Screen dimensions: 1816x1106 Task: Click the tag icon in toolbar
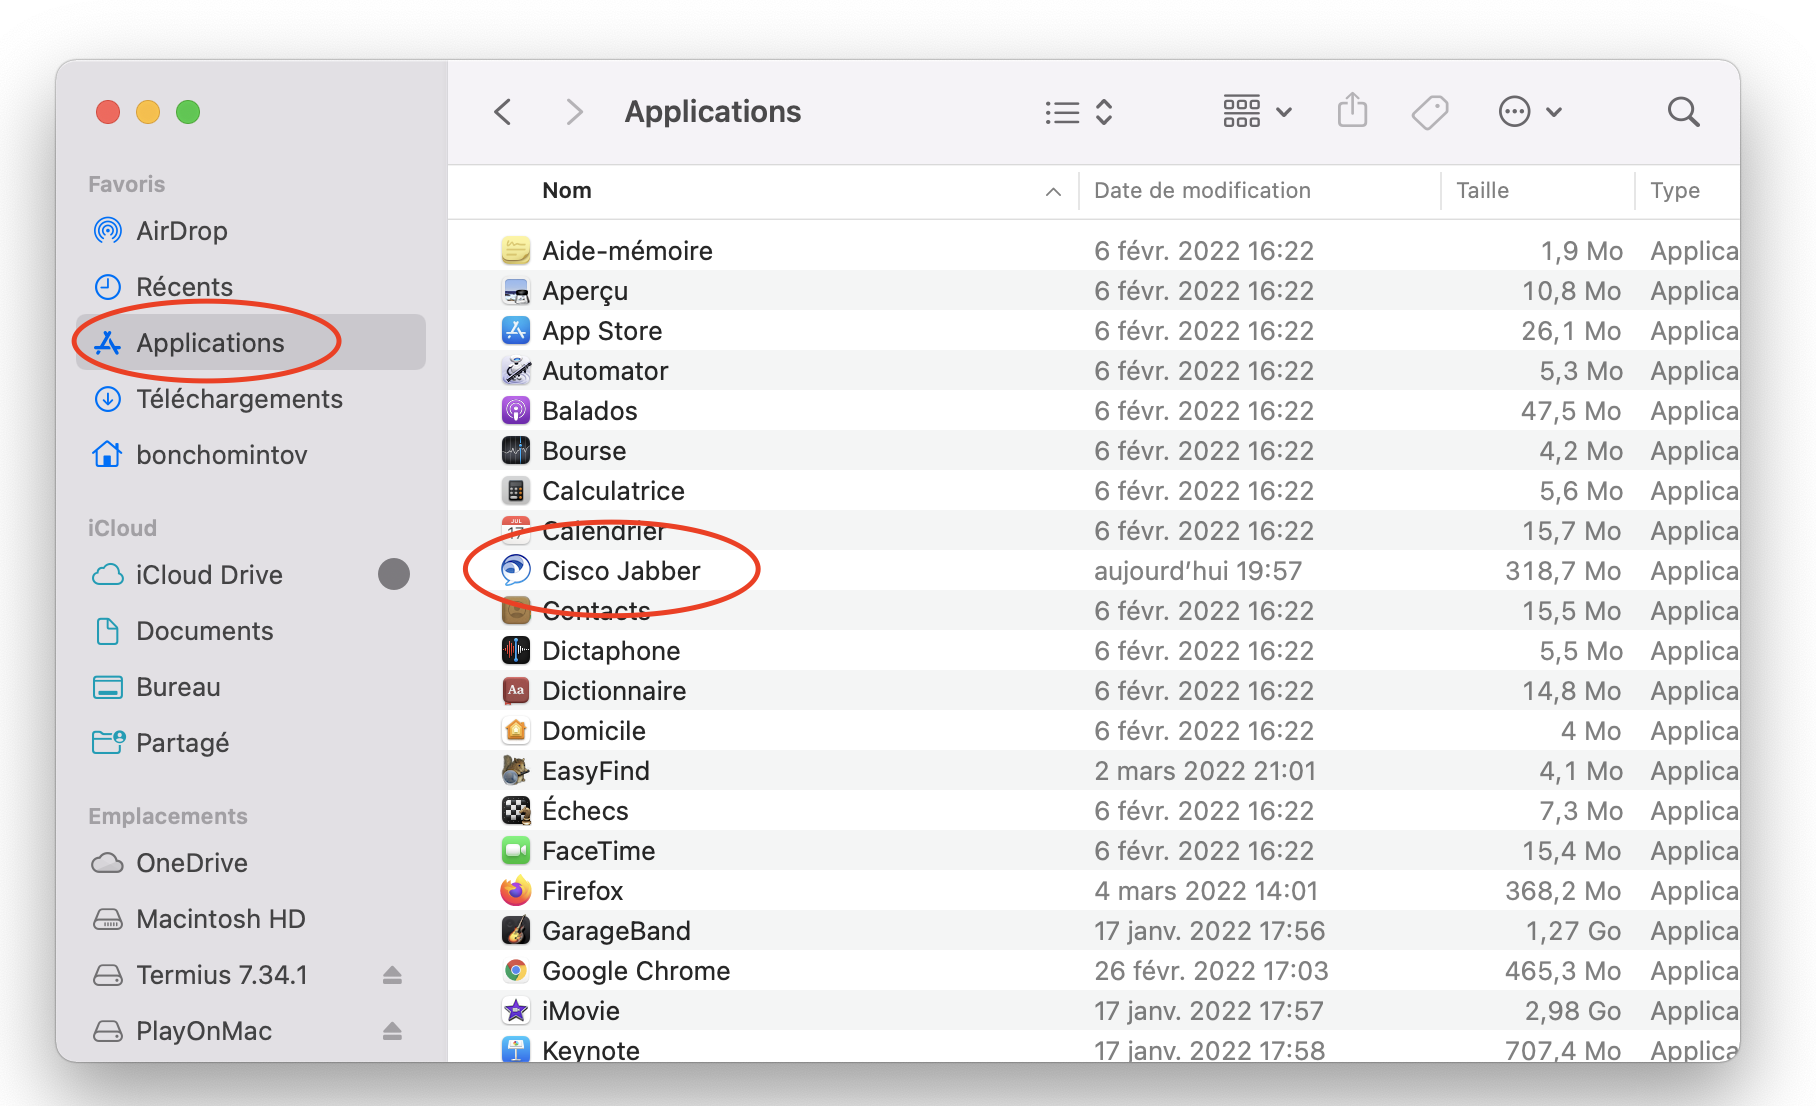pyautogui.click(x=1430, y=112)
